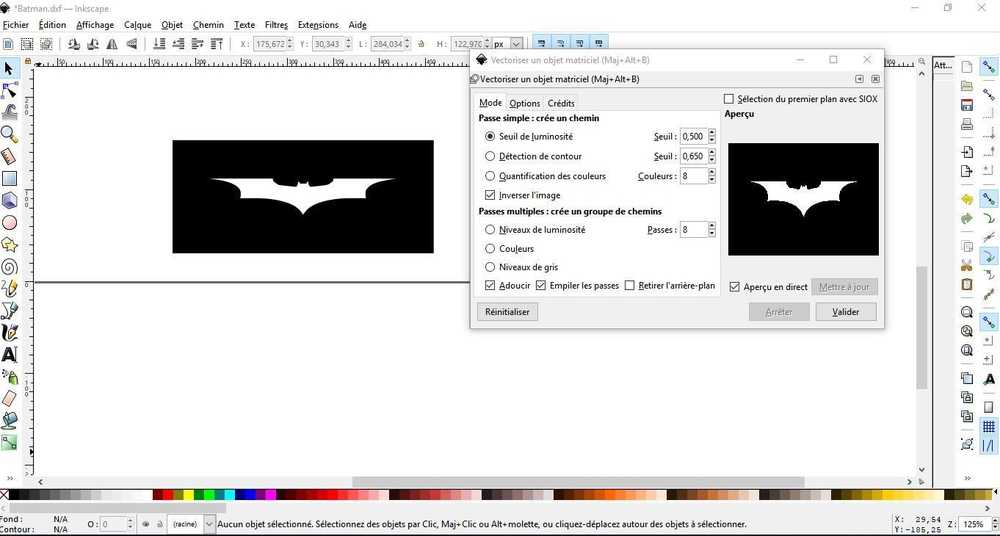This screenshot has height=536, width=1000.
Task: Select the Paint Bucket fill tool
Action: tap(9, 421)
